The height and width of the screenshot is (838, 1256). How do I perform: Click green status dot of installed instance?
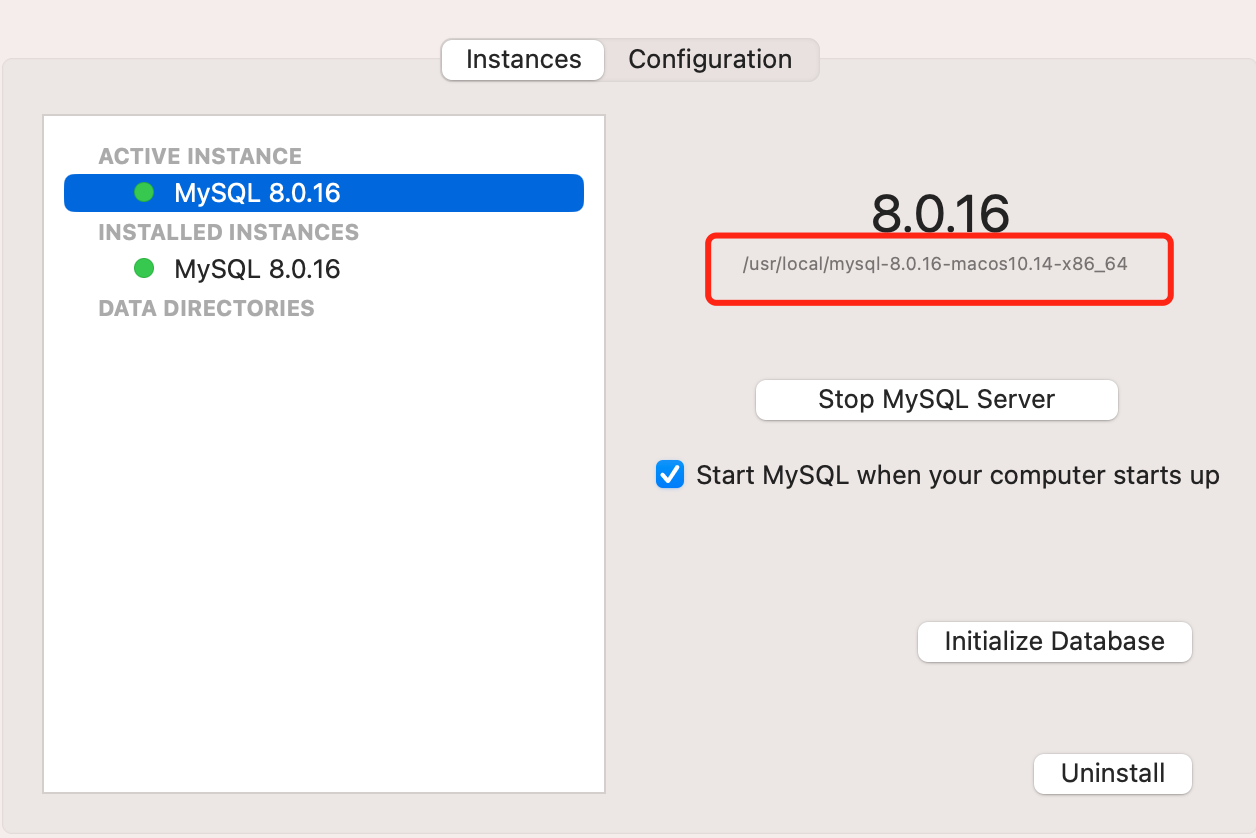pos(144,268)
